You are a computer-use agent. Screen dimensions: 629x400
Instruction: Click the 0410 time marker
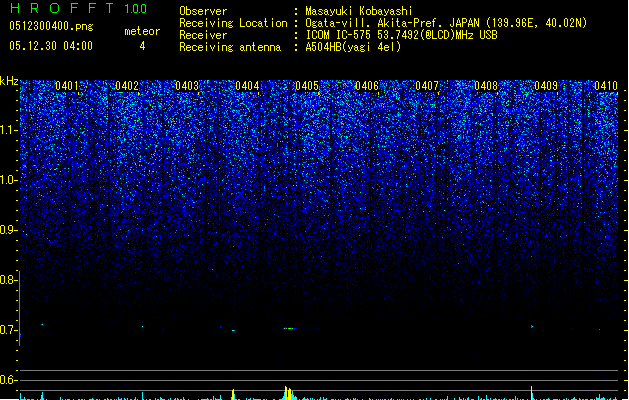[606, 86]
